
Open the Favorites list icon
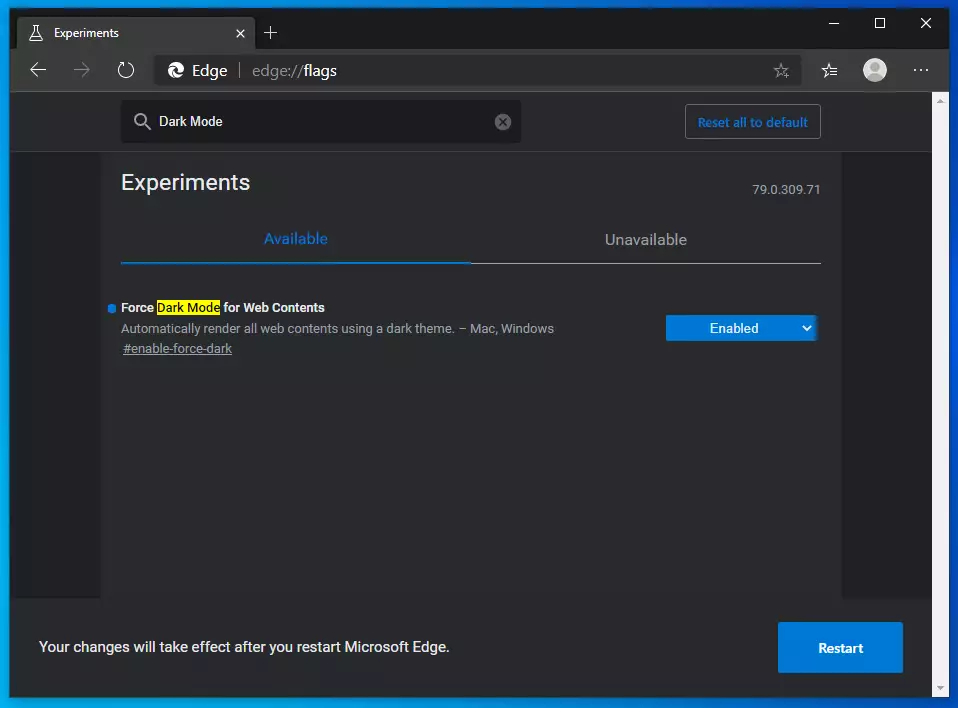829,71
